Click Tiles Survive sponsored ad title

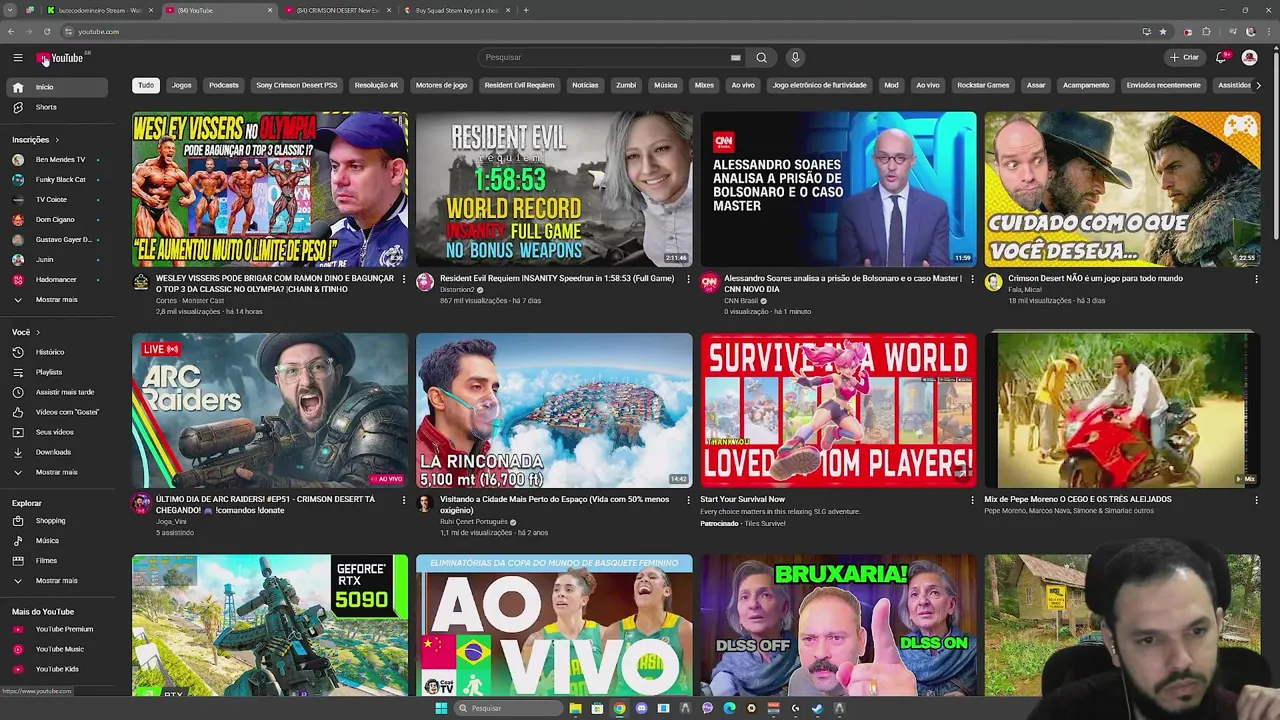coord(742,499)
